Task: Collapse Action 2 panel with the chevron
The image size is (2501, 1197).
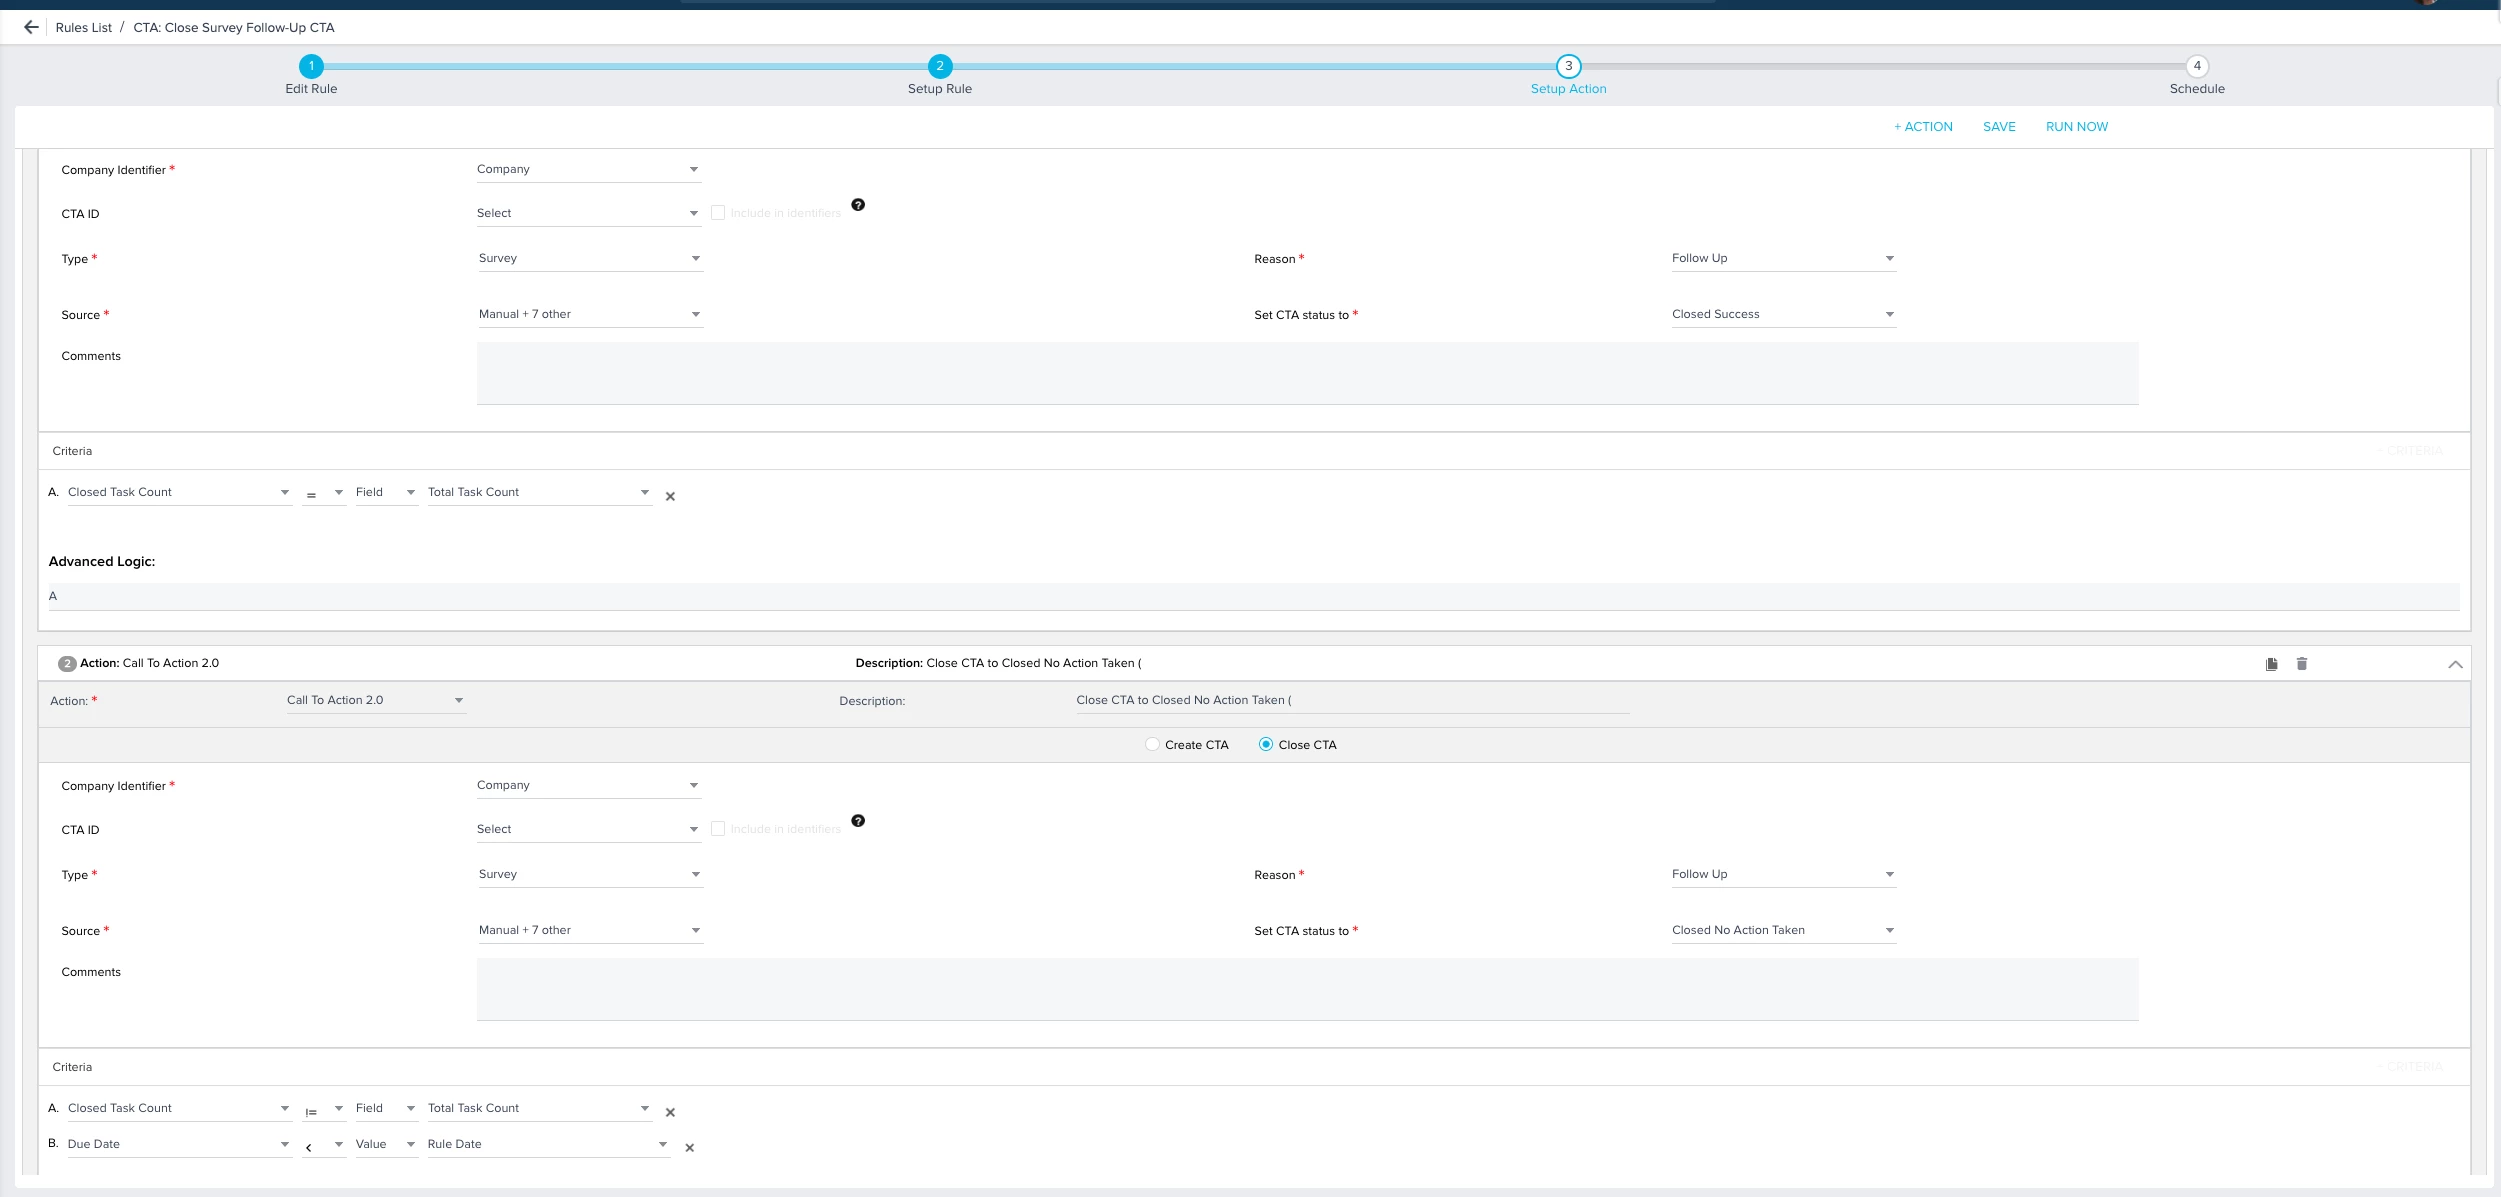Action: click(2454, 665)
